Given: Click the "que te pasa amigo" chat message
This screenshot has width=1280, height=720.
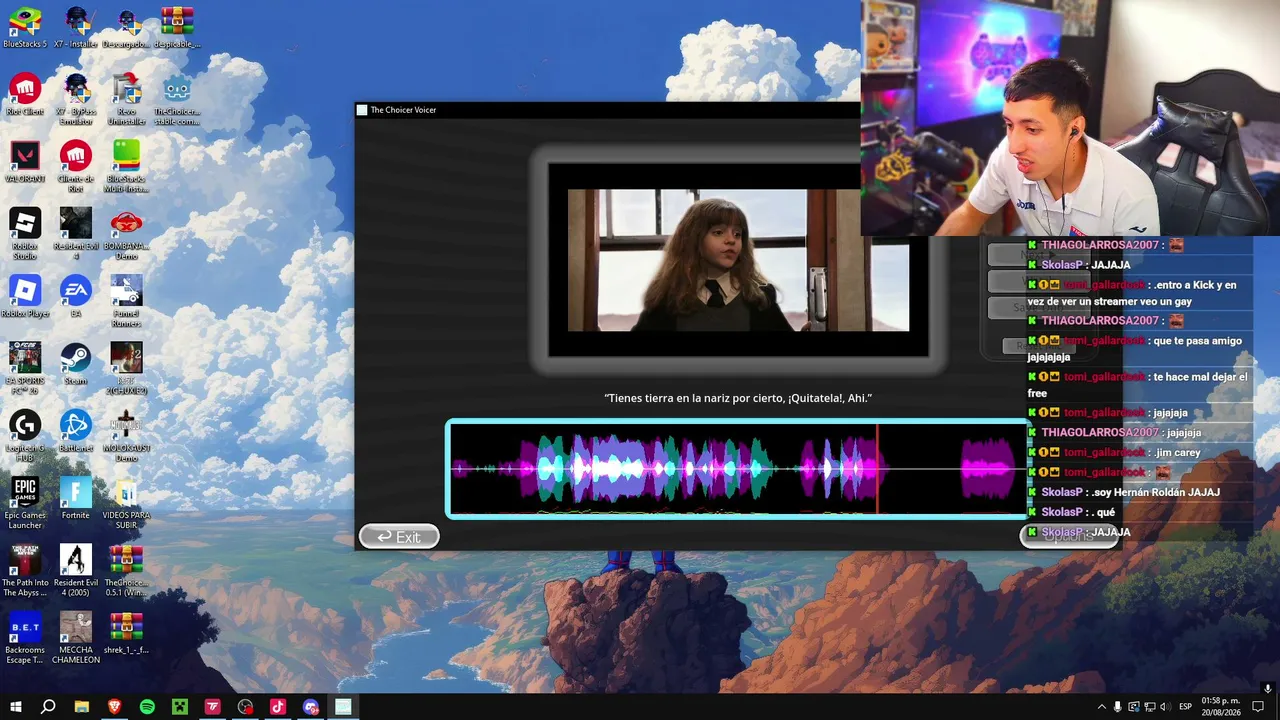Looking at the screenshot, I should 1134,348.
